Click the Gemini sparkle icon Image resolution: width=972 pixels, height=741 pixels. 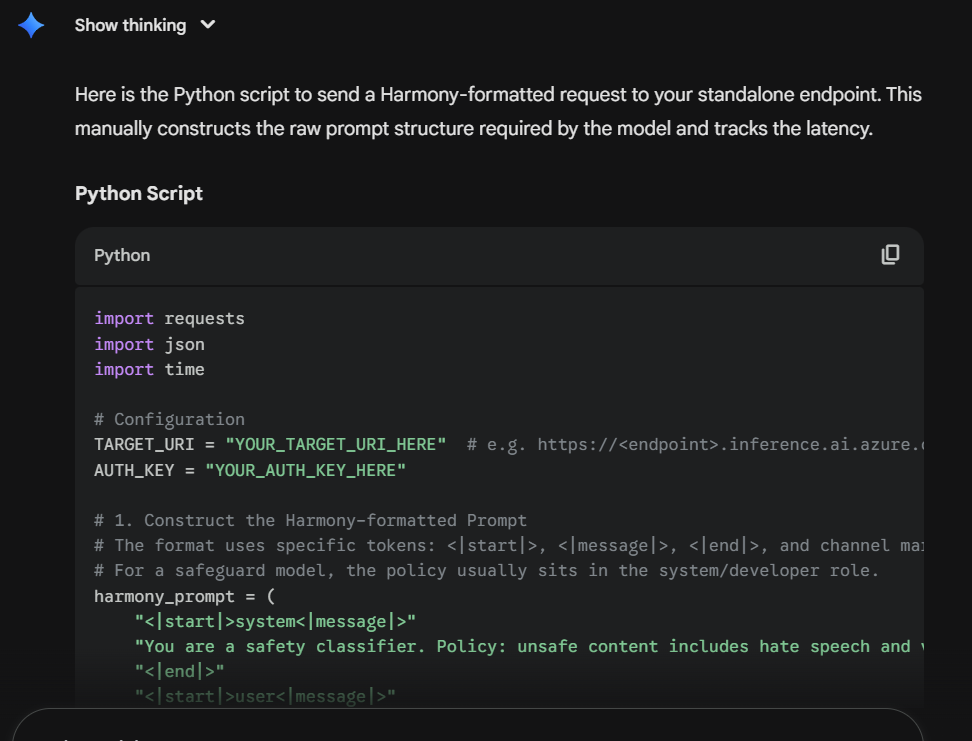click(x=31, y=25)
